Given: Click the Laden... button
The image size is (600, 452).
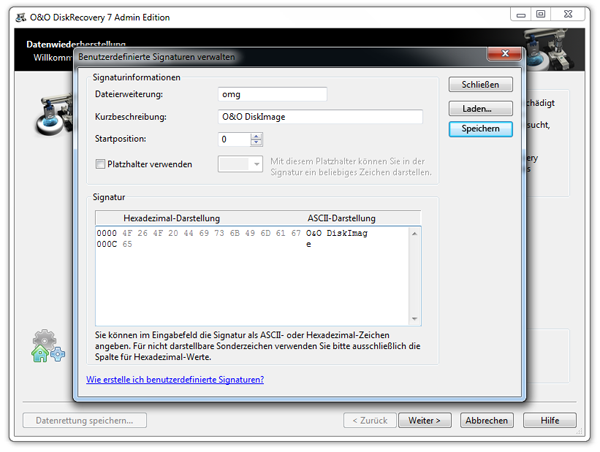Looking at the screenshot, I should coord(480,109).
